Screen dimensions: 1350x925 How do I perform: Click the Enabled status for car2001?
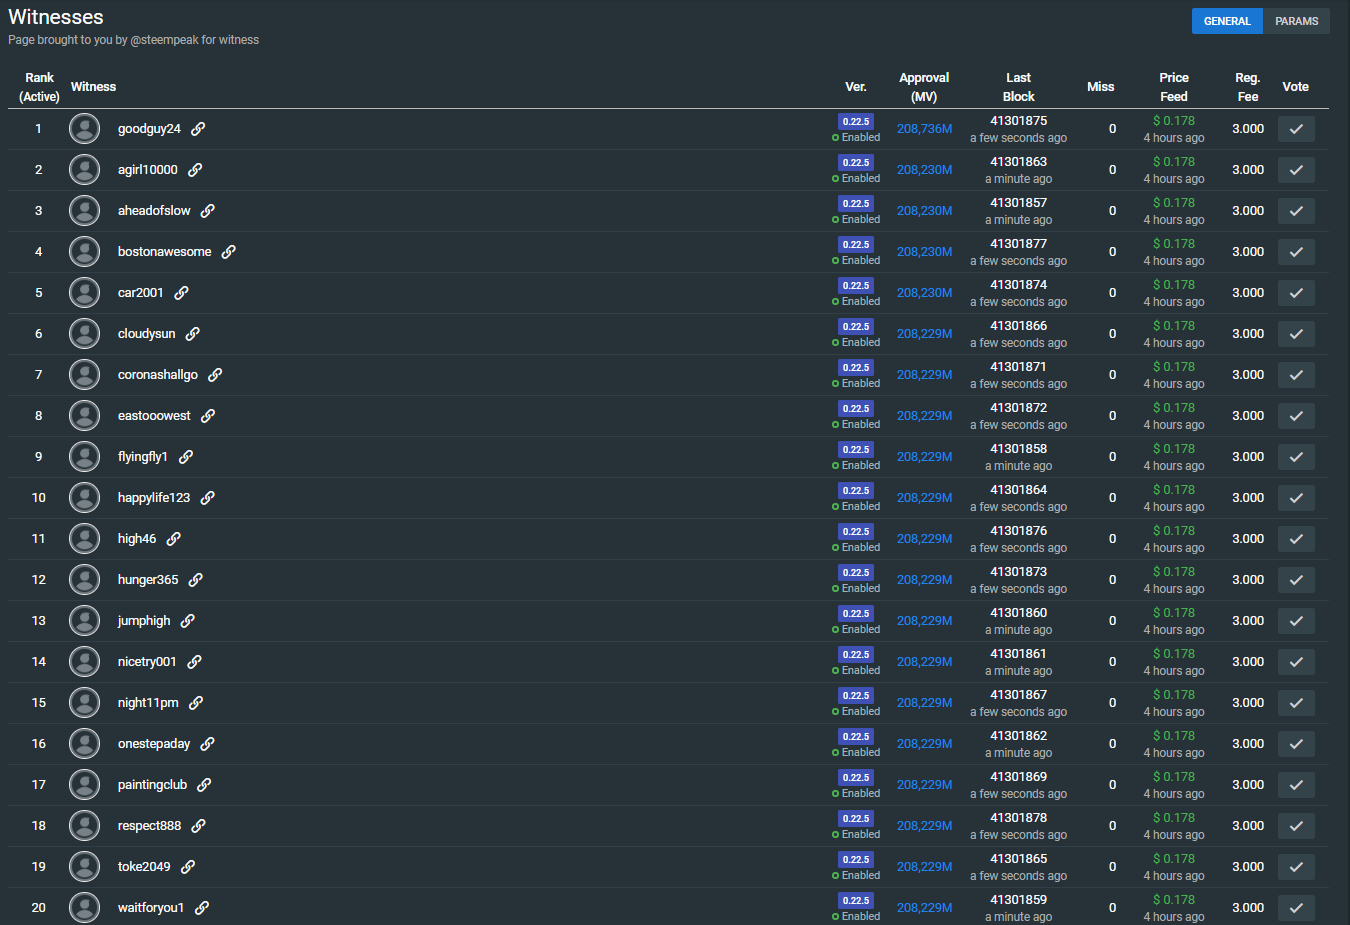(856, 302)
